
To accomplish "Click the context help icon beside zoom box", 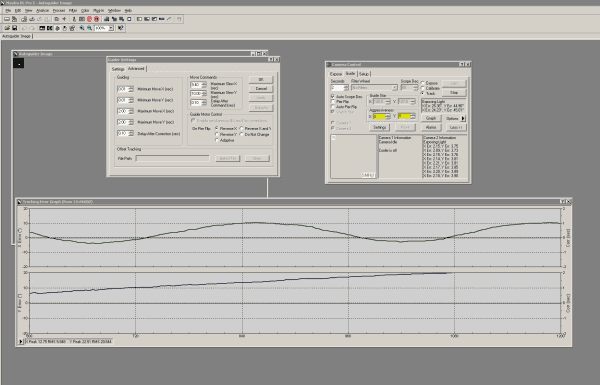I will [x=121, y=28].
